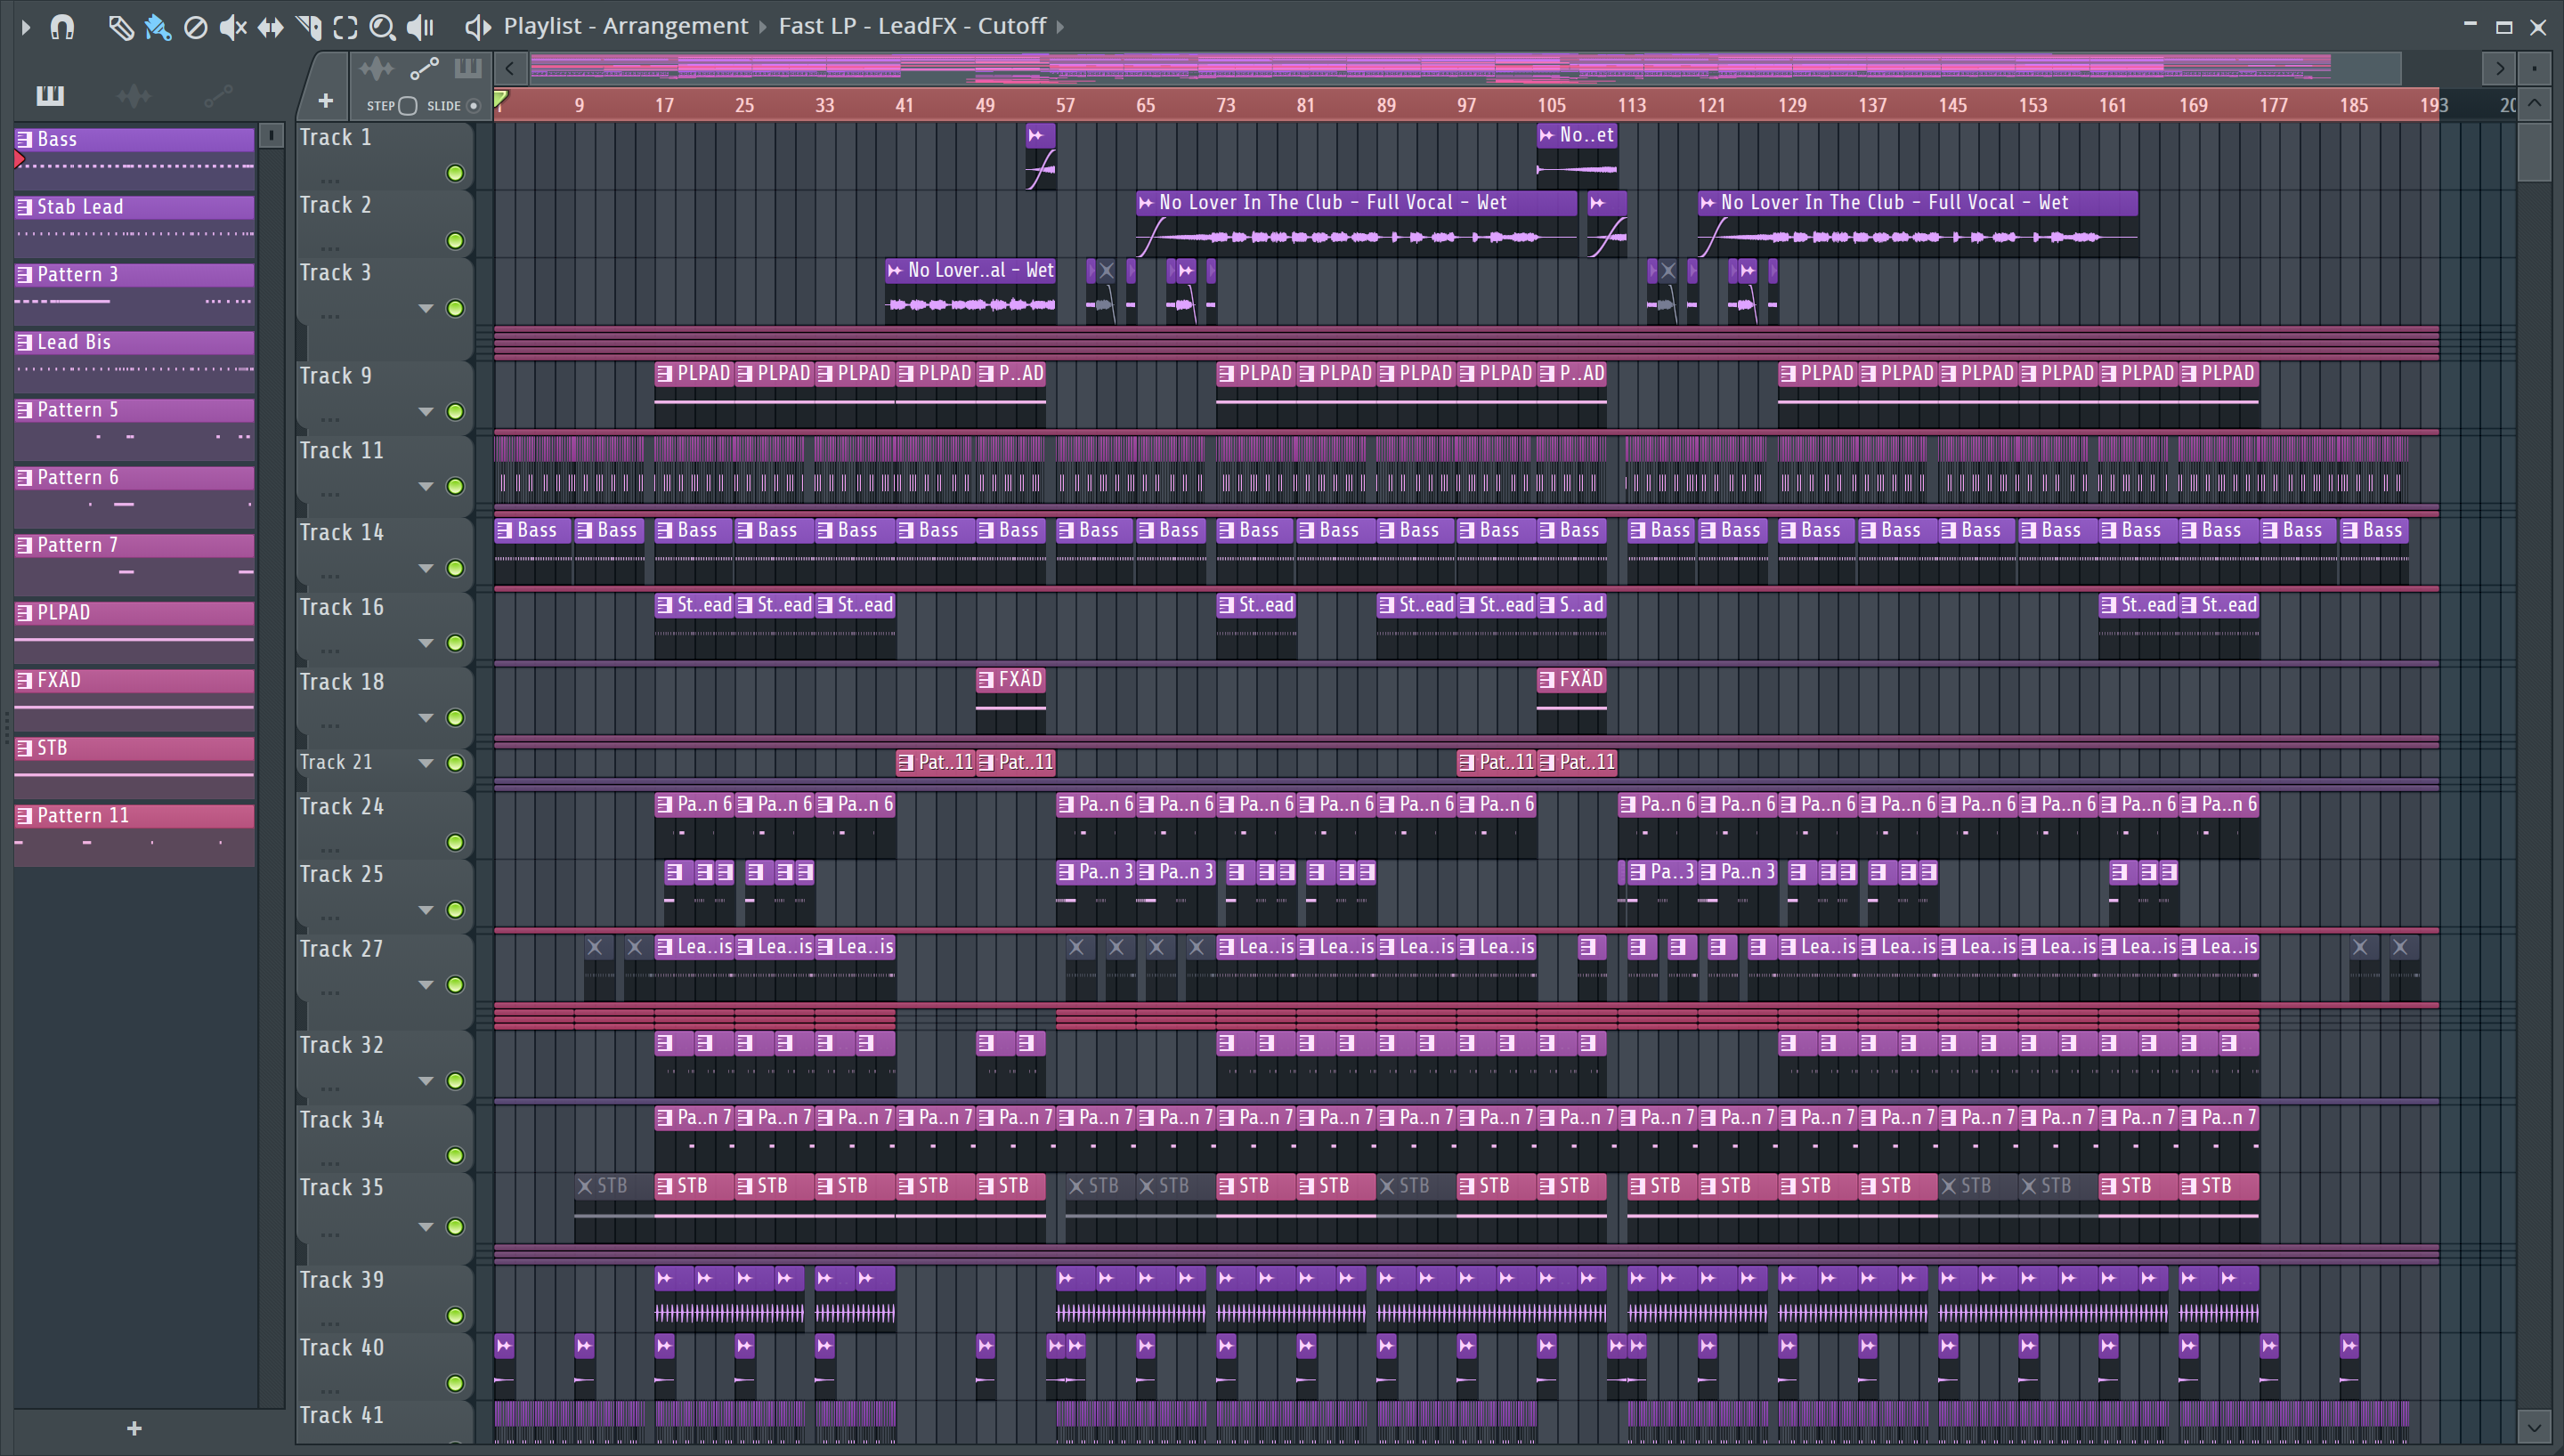Toggle the SLIDE mode radio button
Screen dimensions: 2564x1456
click(474, 105)
